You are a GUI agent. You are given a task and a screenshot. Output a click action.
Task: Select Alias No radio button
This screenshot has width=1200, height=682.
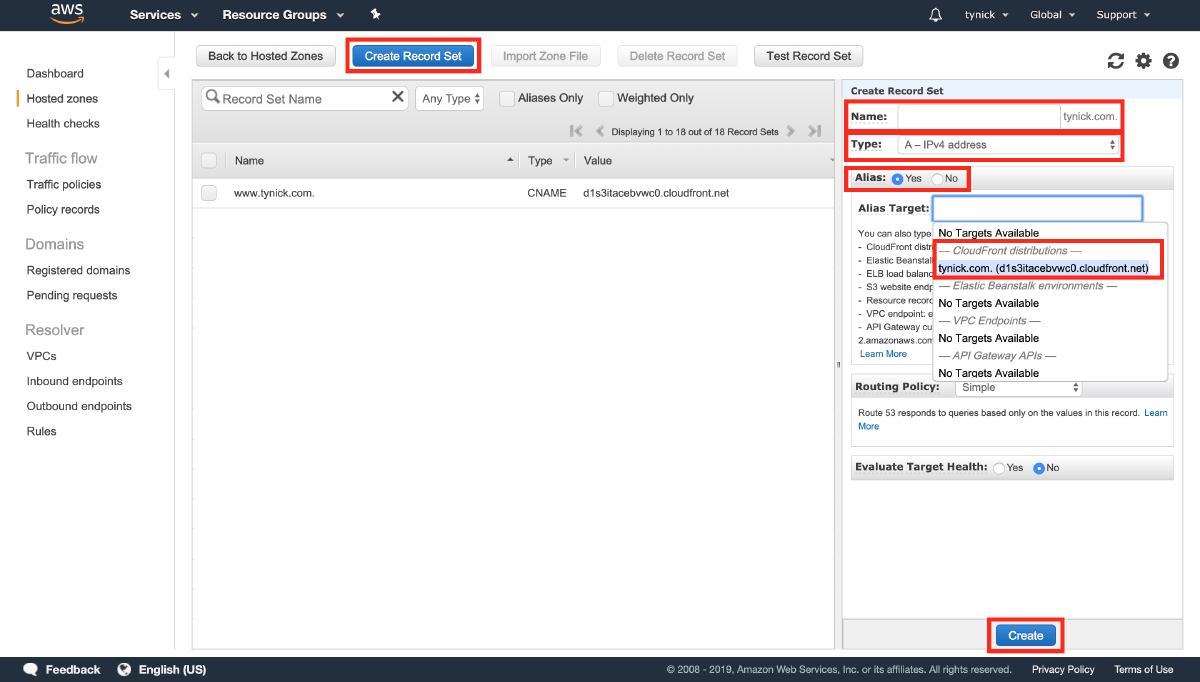[937, 179]
